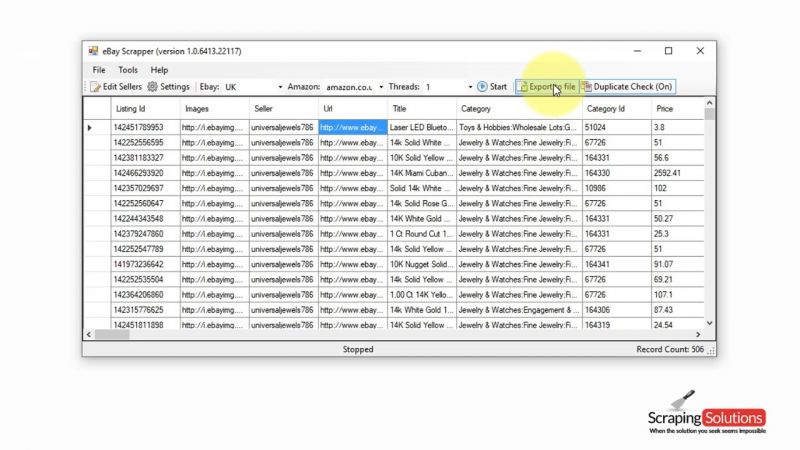Select listing id 141973236642 cell

coord(145,264)
